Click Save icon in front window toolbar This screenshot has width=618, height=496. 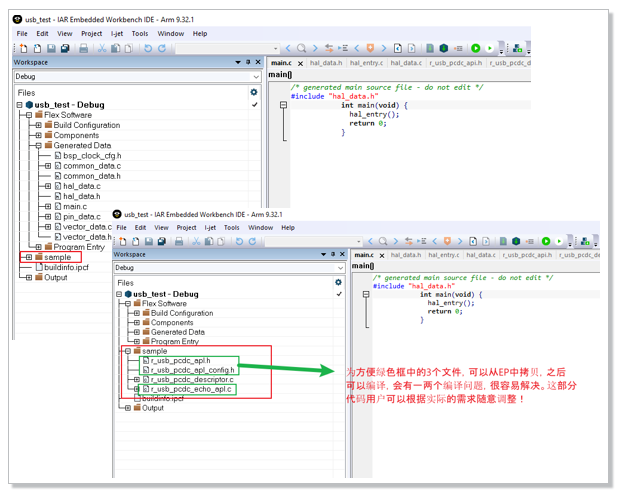149,241
